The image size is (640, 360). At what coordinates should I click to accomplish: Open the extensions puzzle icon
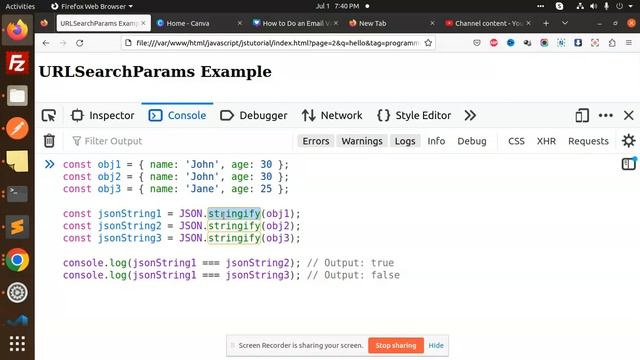612,43
